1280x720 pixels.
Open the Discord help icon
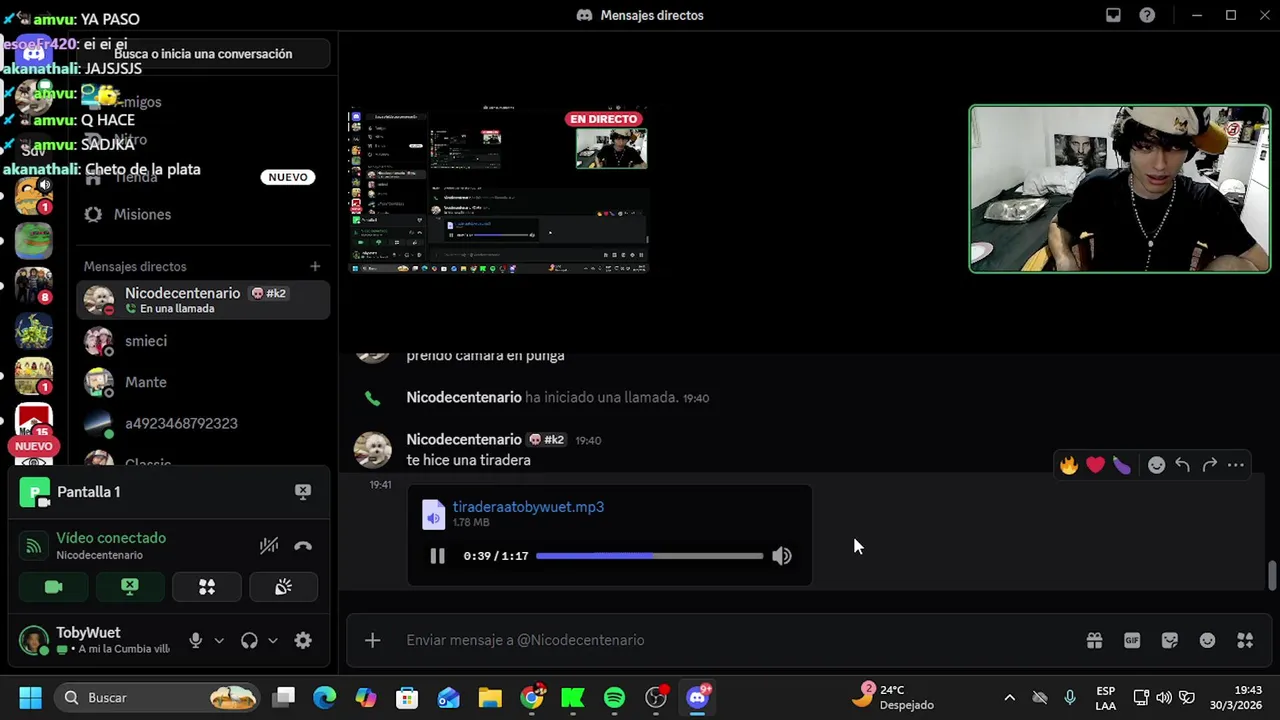click(x=1147, y=15)
